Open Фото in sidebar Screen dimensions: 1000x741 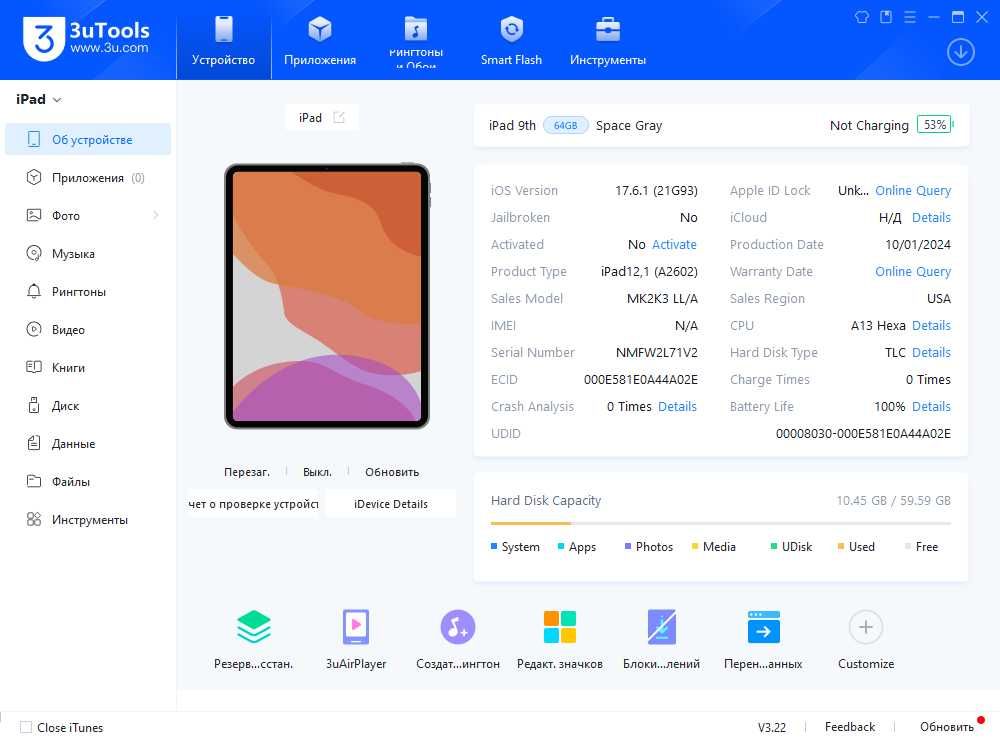pos(88,216)
